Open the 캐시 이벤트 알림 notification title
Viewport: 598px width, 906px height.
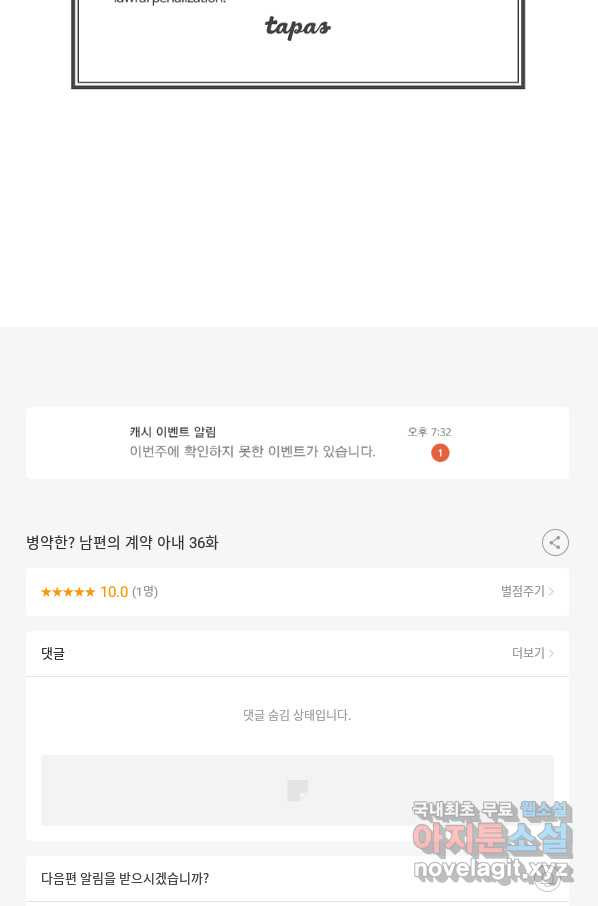173,432
